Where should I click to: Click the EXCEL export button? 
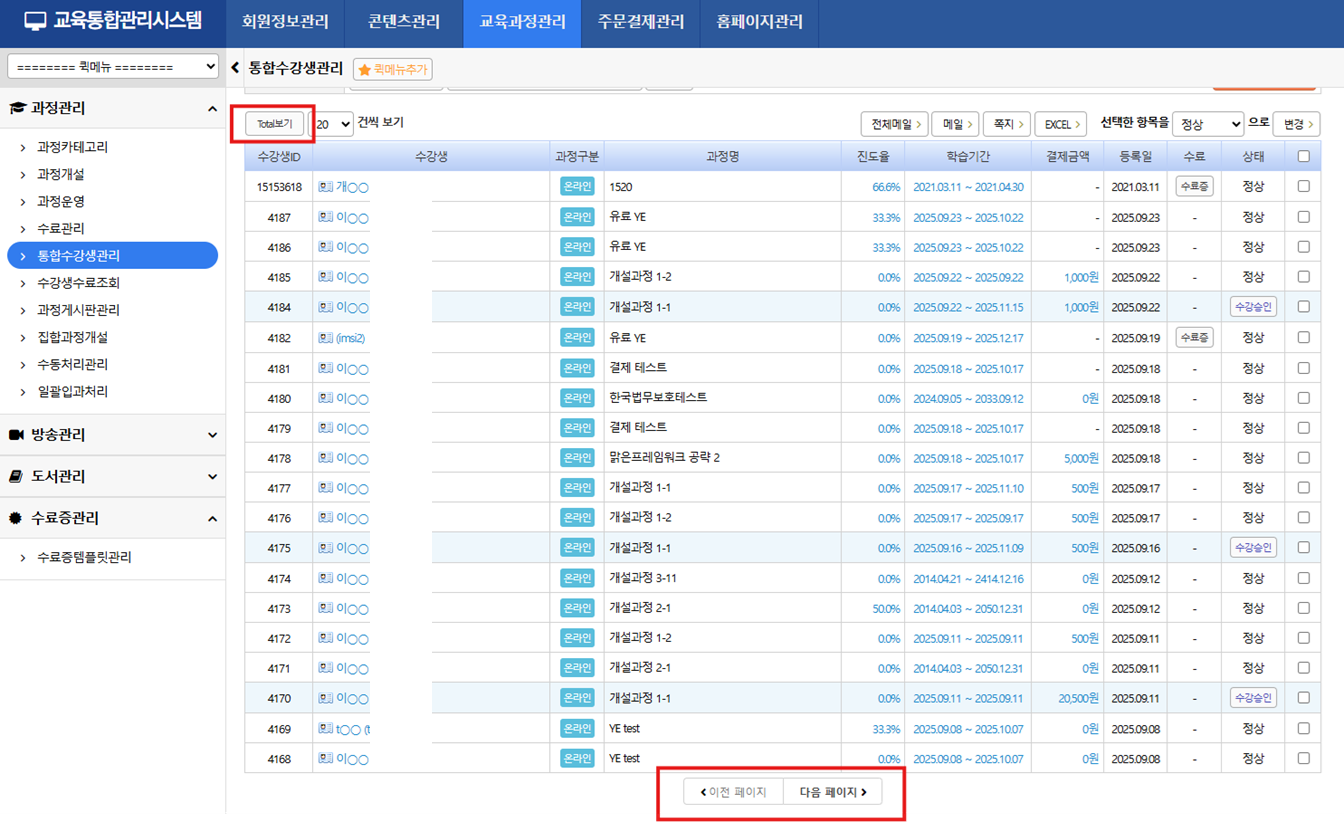[1060, 124]
